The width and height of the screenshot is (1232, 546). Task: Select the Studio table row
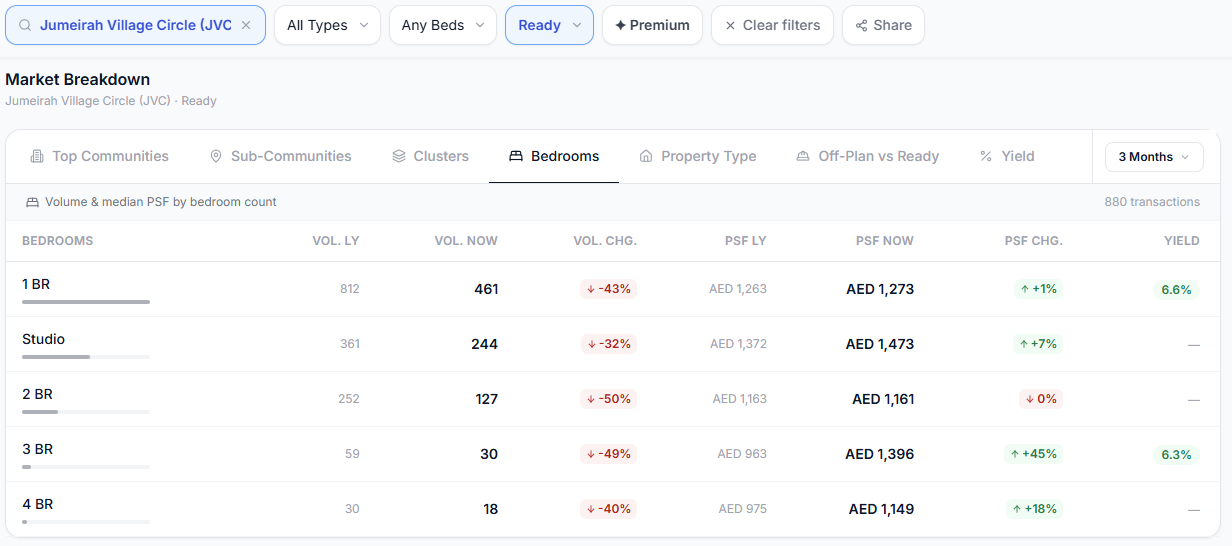(x=612, y=344)
